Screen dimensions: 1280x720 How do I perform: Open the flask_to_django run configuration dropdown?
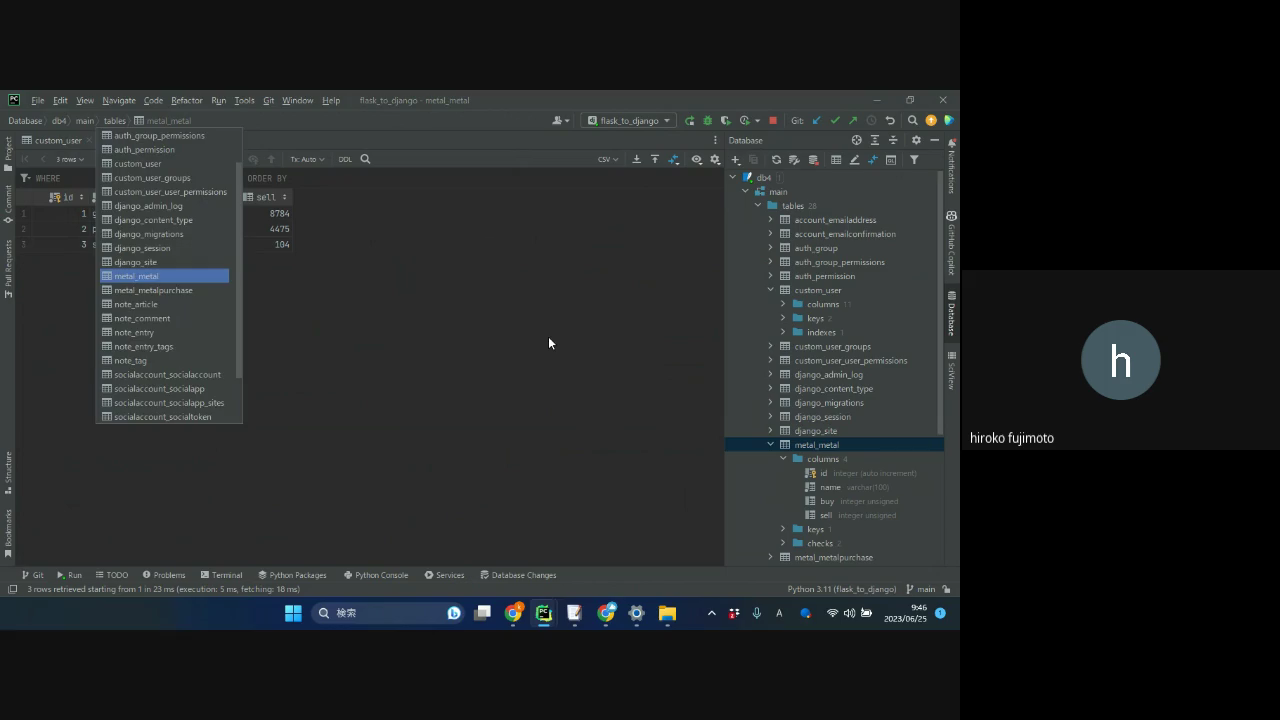629,121
